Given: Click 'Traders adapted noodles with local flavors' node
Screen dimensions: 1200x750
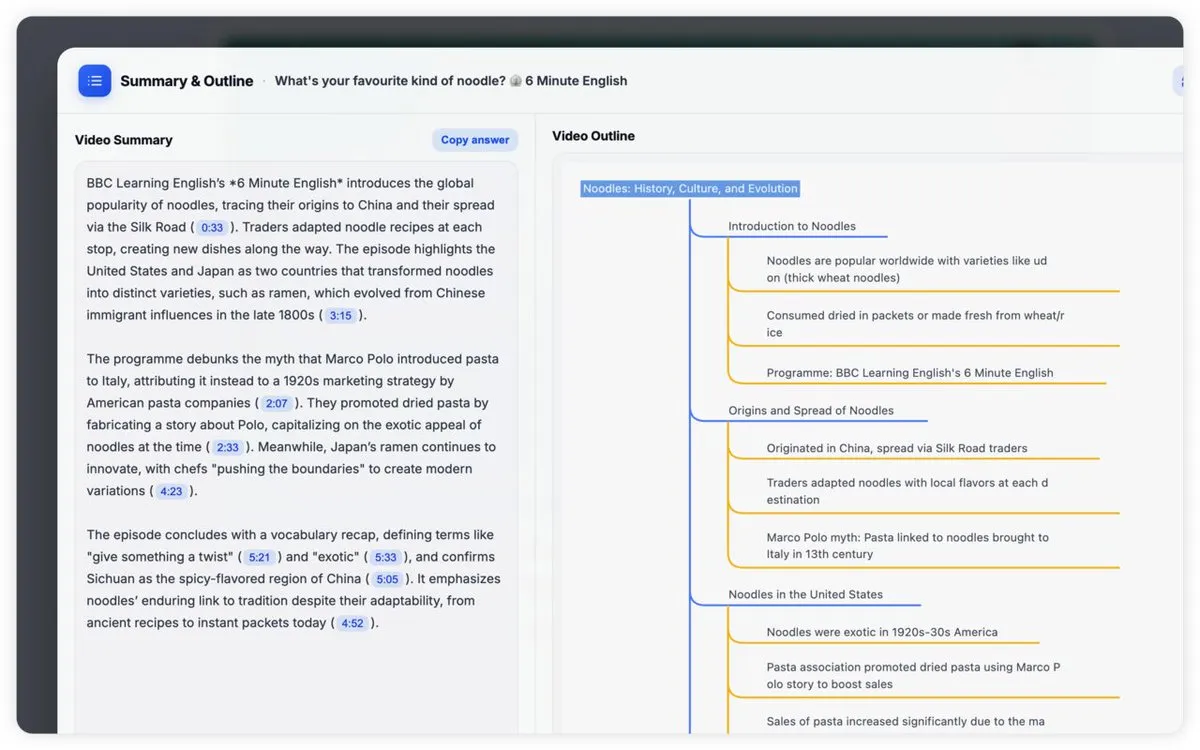Looking at the screenshot, I should [x=907, y=491].
